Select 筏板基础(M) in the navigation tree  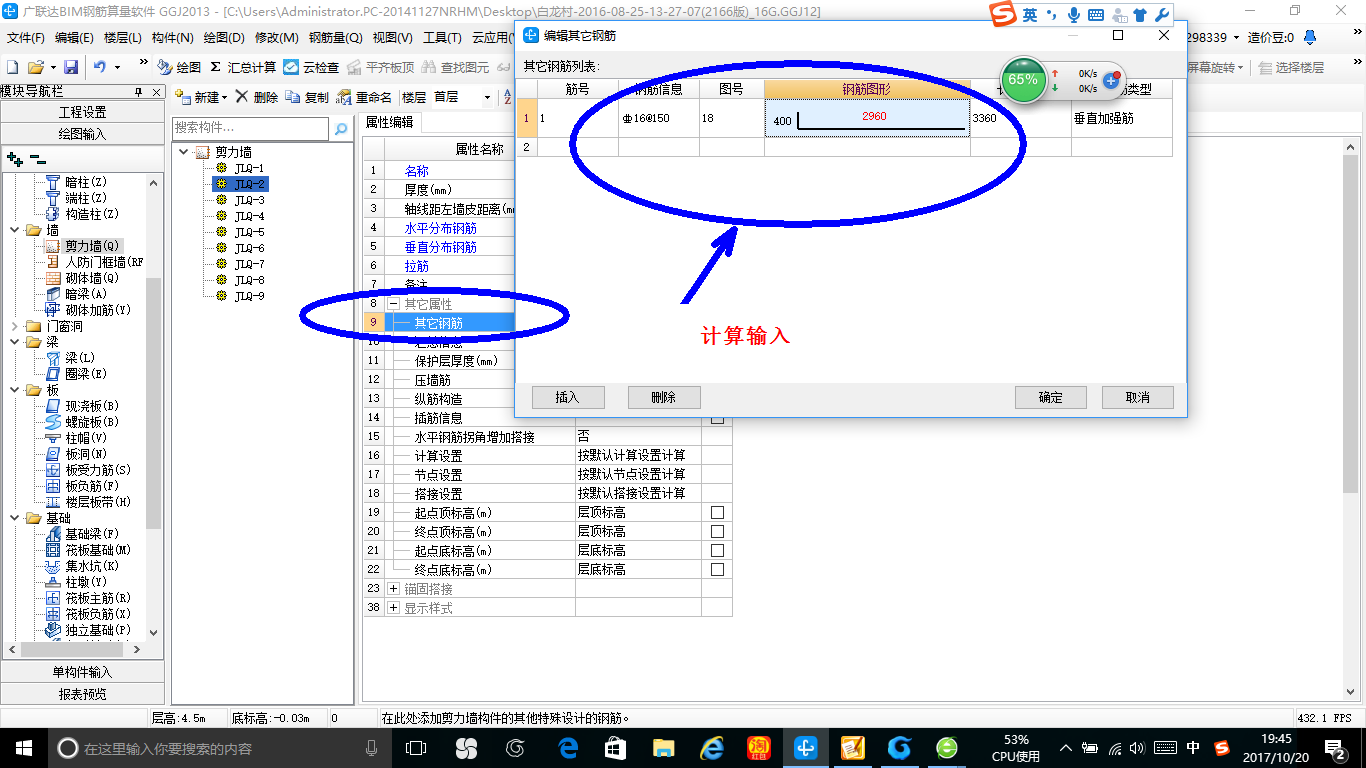pyautogui.click(x=89, y=550)
